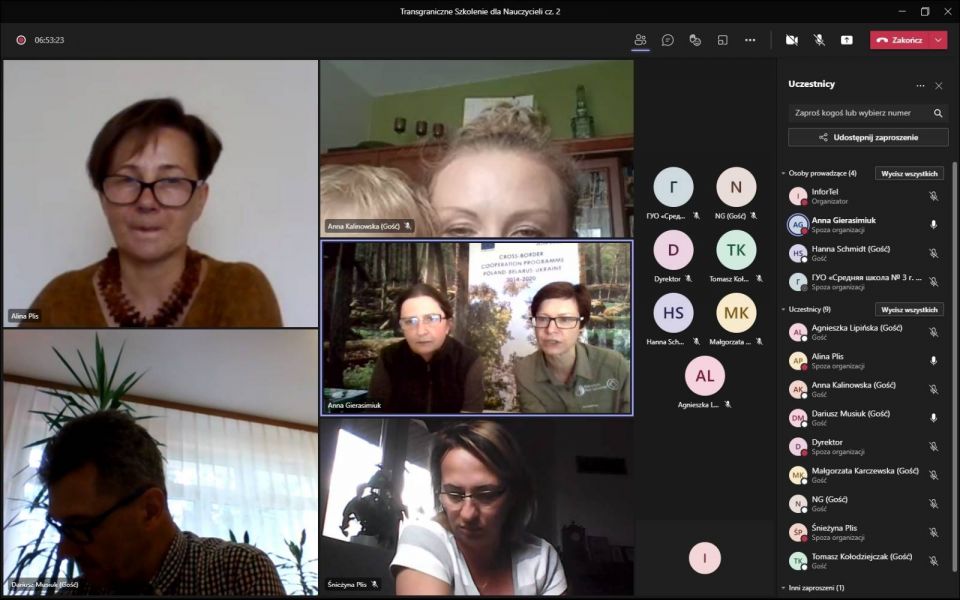
Task: Expand the Inni zaproszeni (1) section
Action: tap(783, 588)
